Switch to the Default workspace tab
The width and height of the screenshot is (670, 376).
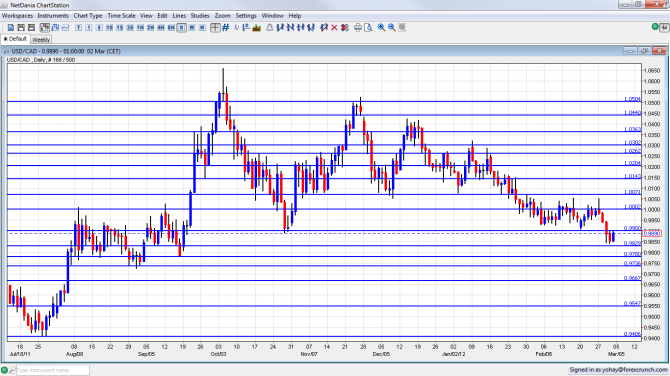coord(15,39)
